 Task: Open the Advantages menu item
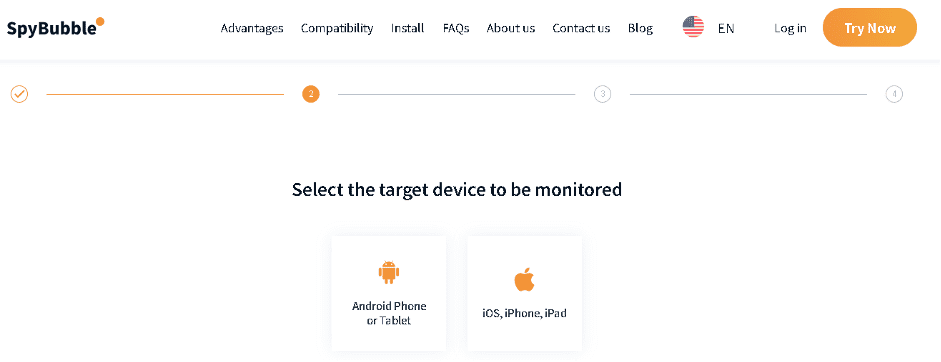pos(252,28)
